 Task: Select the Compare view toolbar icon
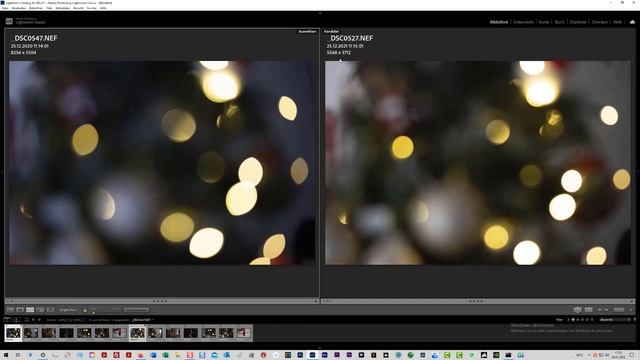(30, 310)
